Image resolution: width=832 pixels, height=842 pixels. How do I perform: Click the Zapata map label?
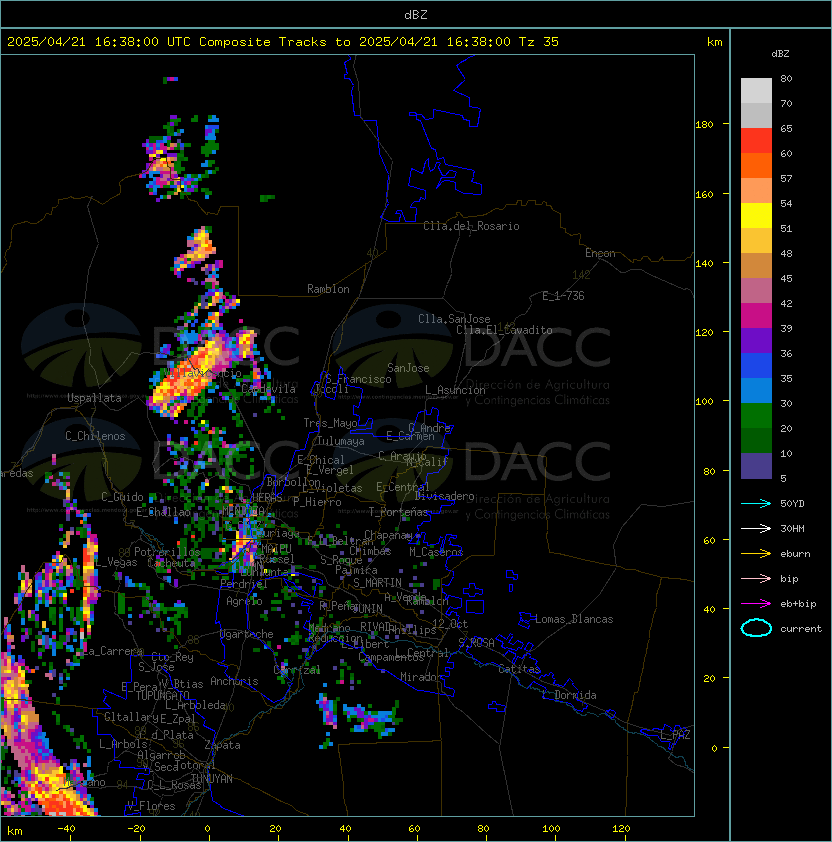pos(222,745)
